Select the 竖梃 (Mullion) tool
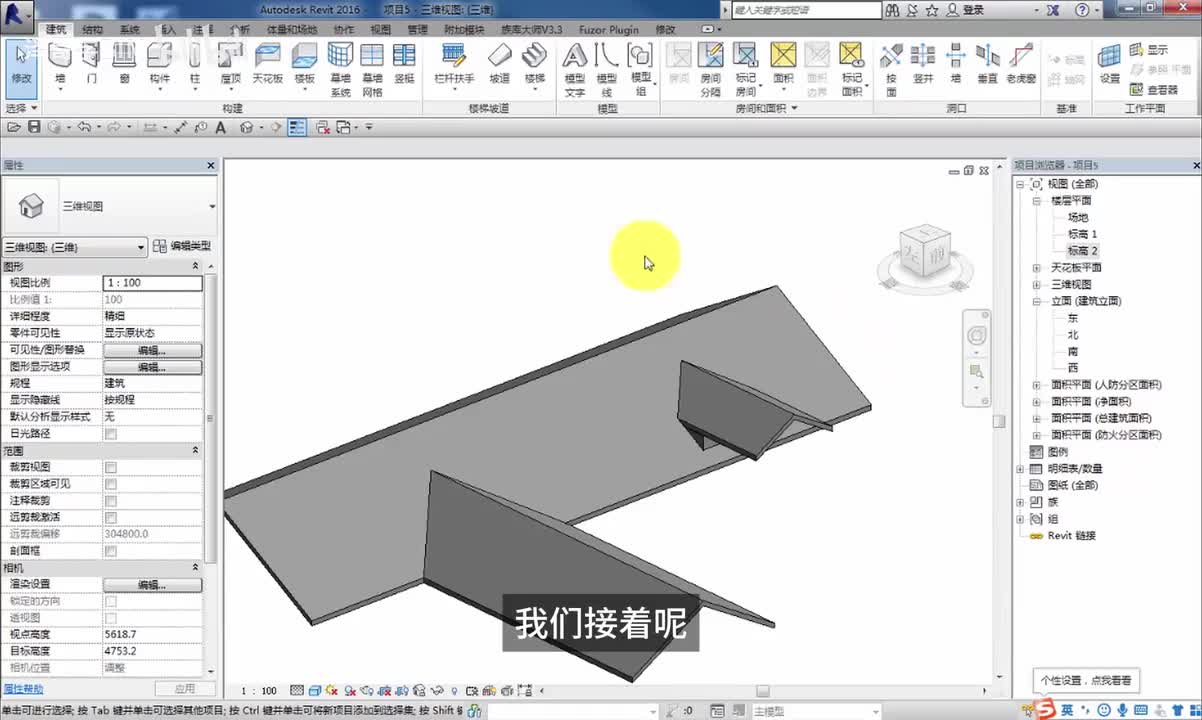Screen dimensions: 1202x720 pyautogui.click(x=404, y=64)
